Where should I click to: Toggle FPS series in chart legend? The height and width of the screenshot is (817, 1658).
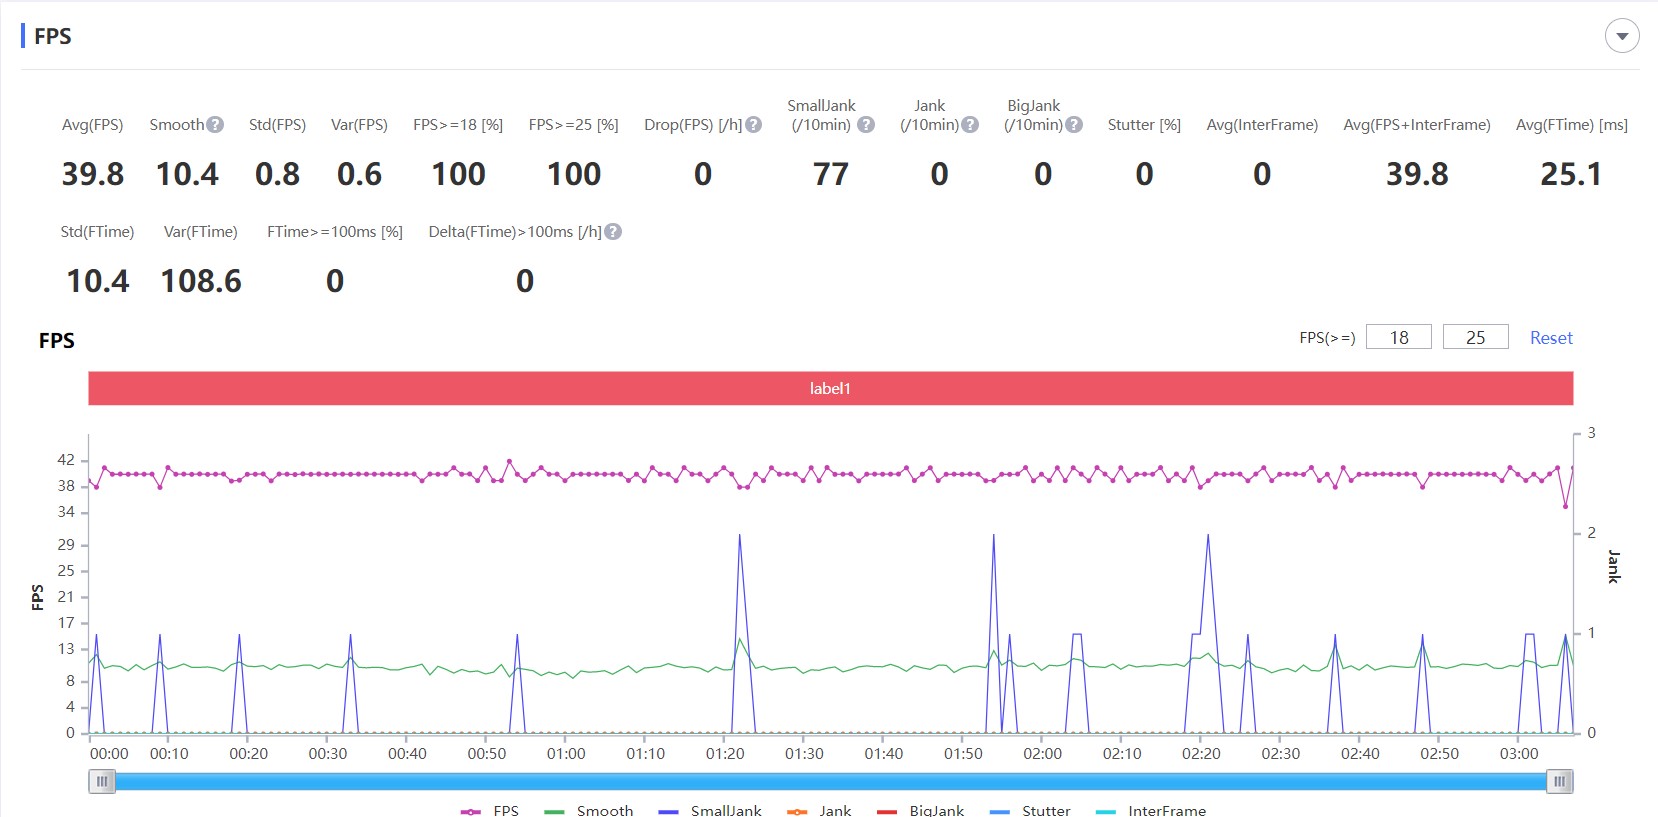pyautogui.click(x=490, y=810)
